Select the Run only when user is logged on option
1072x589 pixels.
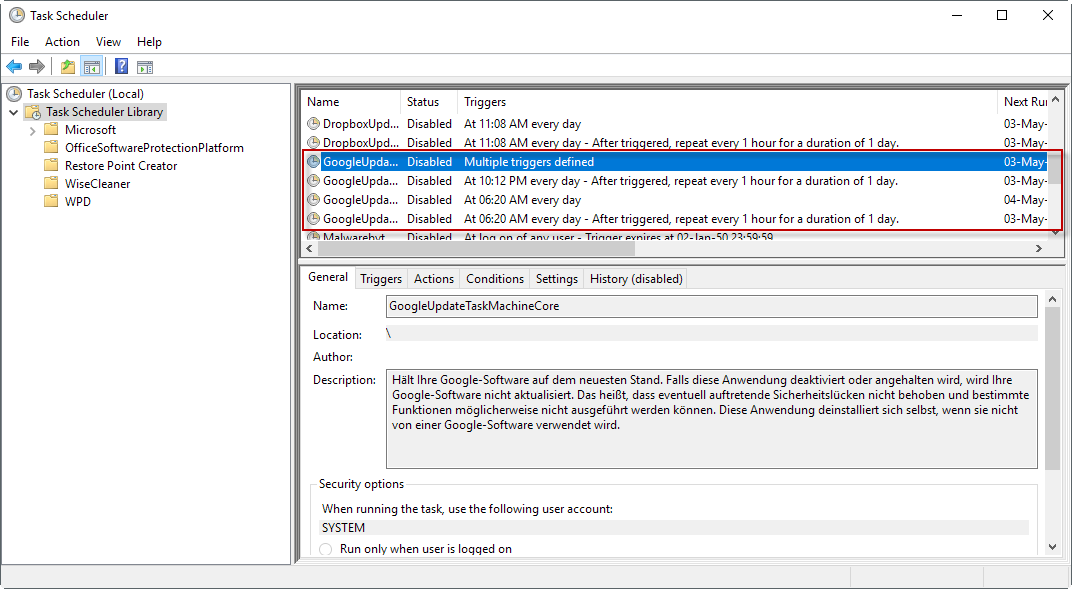tap(326, 549)
